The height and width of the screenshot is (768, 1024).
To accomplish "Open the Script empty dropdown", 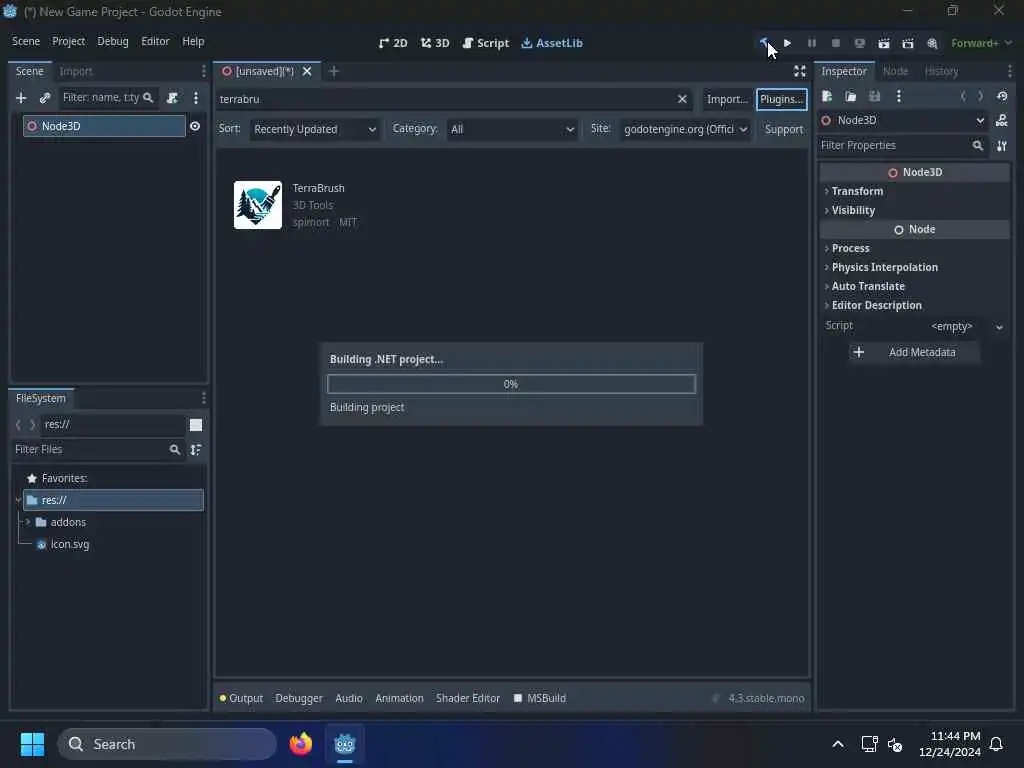I will (x=967, y=326).
